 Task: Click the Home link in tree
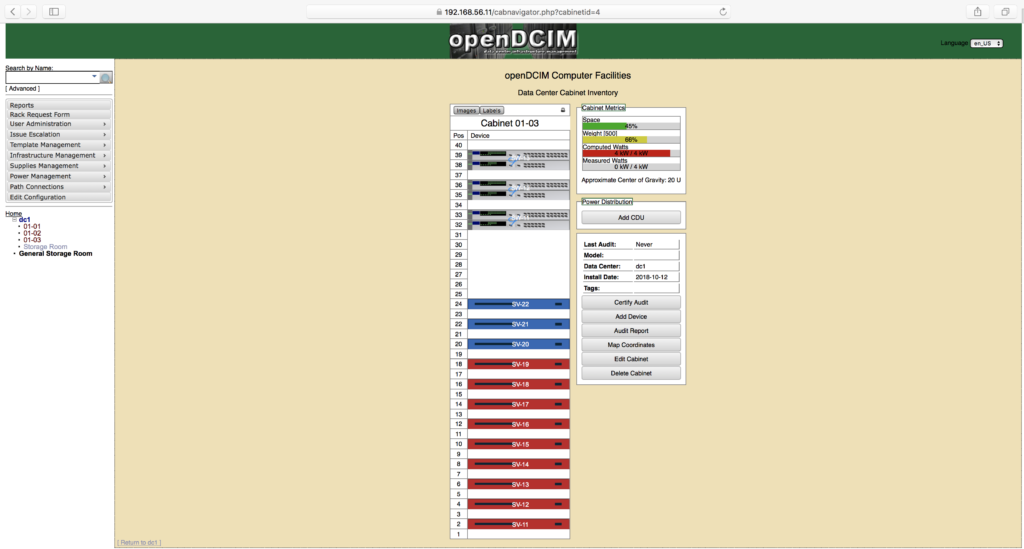(x=13, y=213)
